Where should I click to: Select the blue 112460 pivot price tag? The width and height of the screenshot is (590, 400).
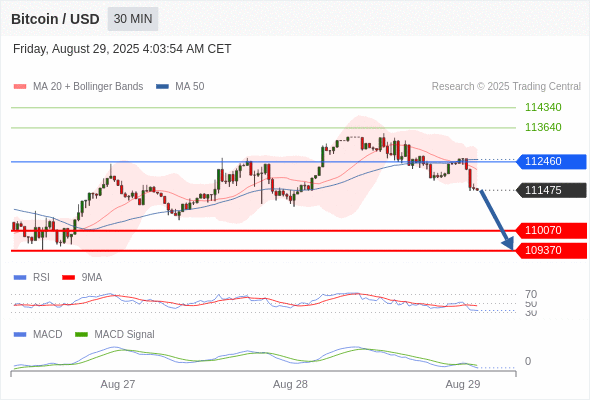click(551, 161)
